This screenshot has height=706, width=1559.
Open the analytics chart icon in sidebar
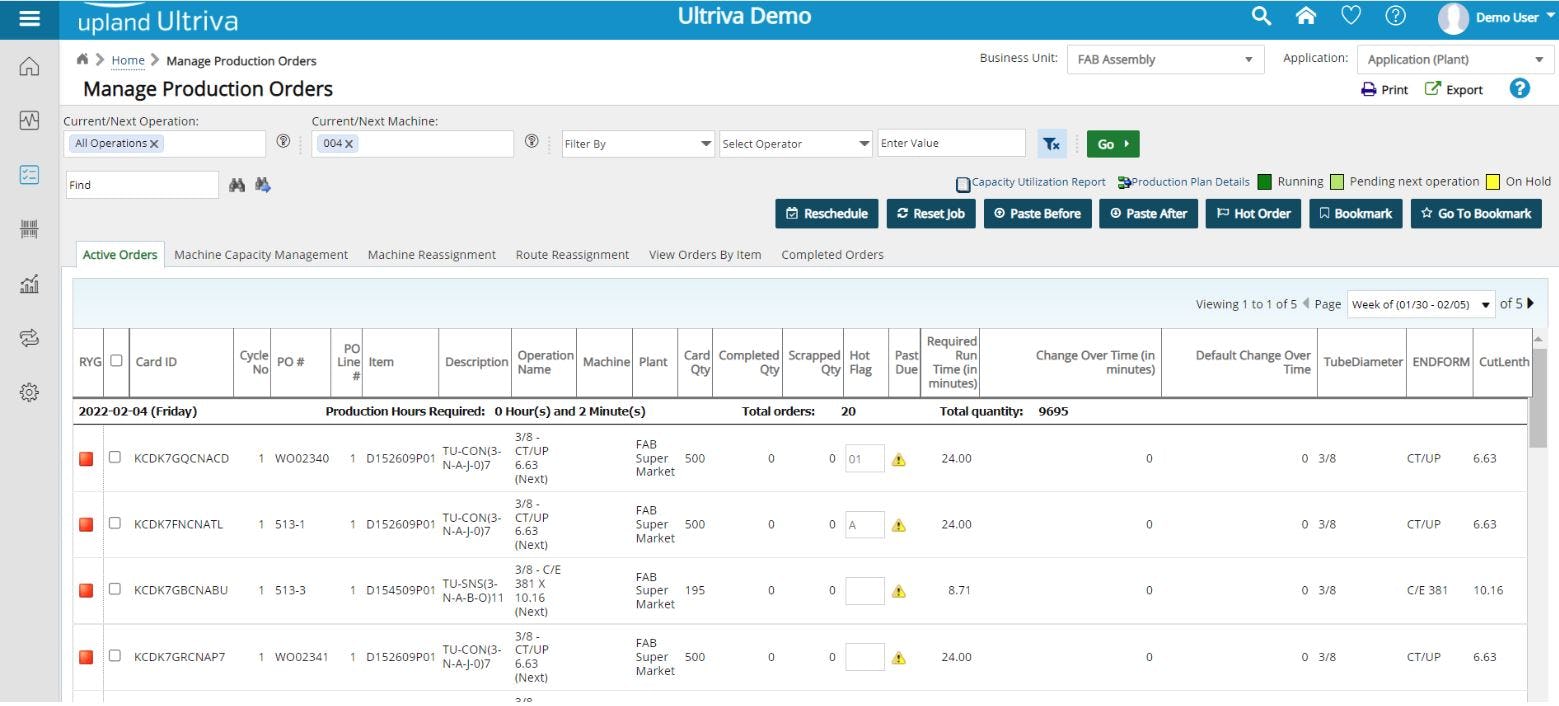coord(29,284)
